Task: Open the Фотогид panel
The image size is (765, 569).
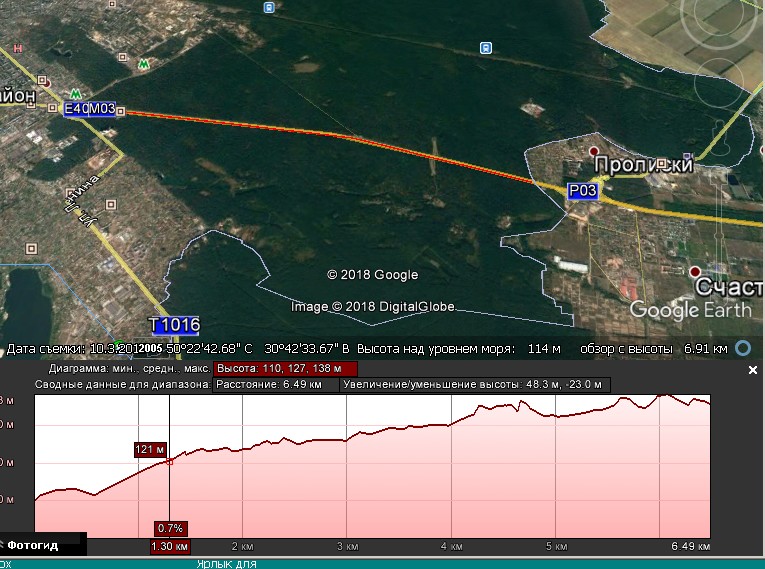Action: (x=33, y=546)
